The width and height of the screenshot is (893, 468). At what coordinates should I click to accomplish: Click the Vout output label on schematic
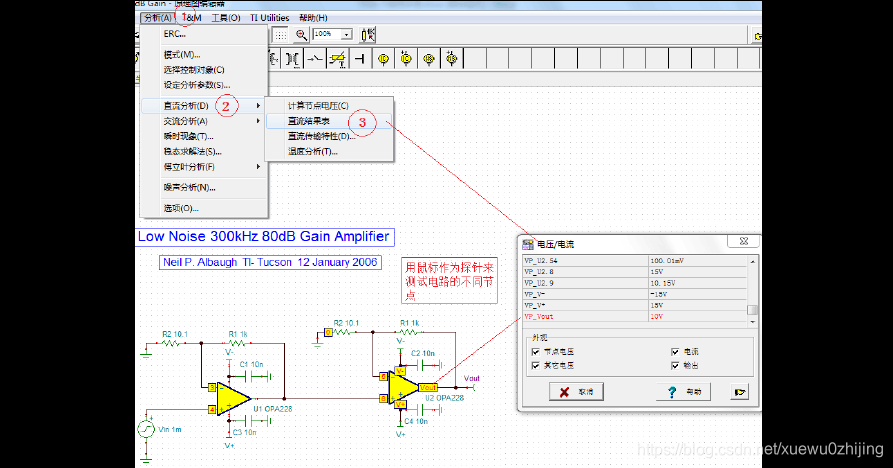(x=472, y=378)
